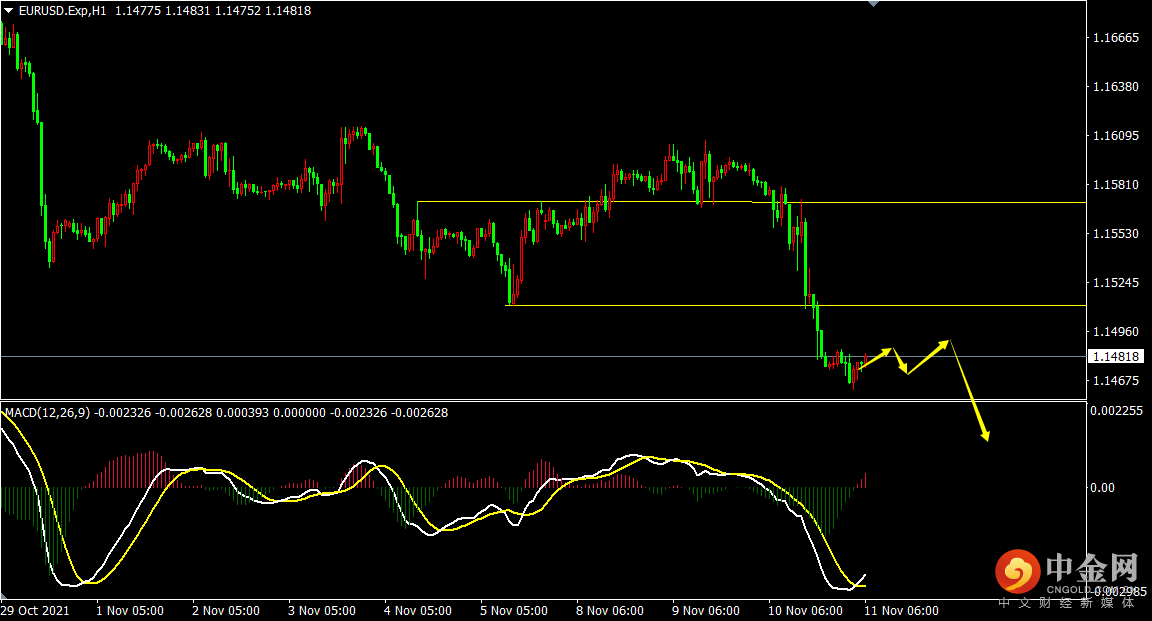Click the 4 Nov 05:00 time label
Image resolution: width=1152 pixels, height=621 pixels.
pos(418,611)
